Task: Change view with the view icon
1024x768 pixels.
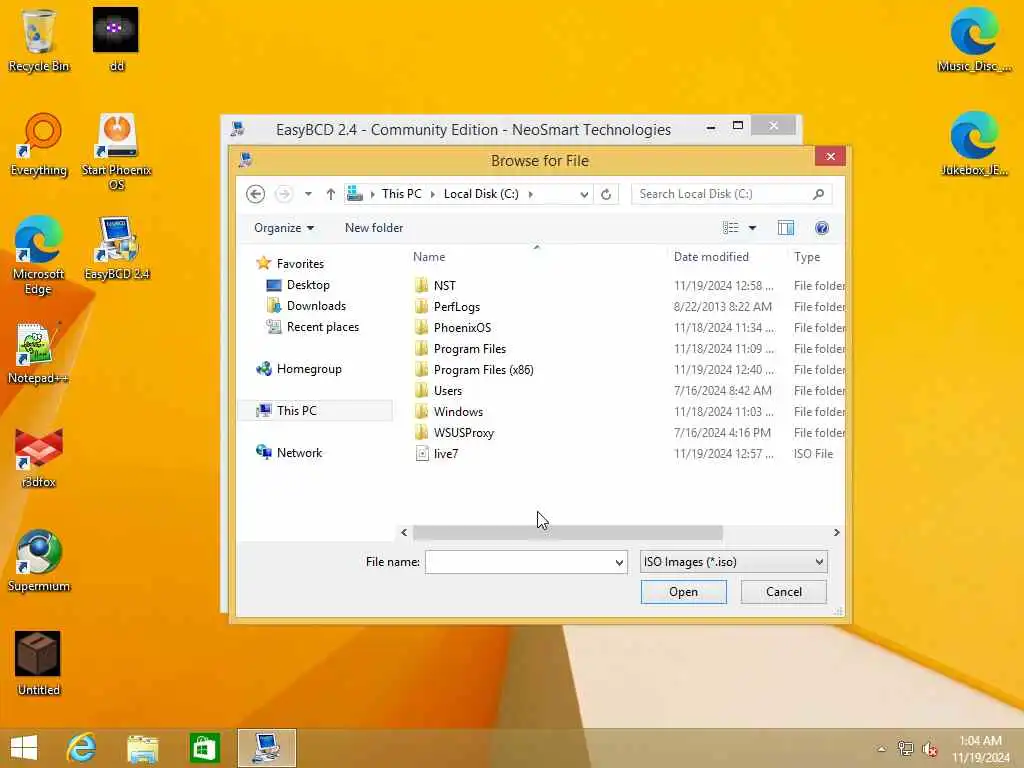Action: (730, 228)
